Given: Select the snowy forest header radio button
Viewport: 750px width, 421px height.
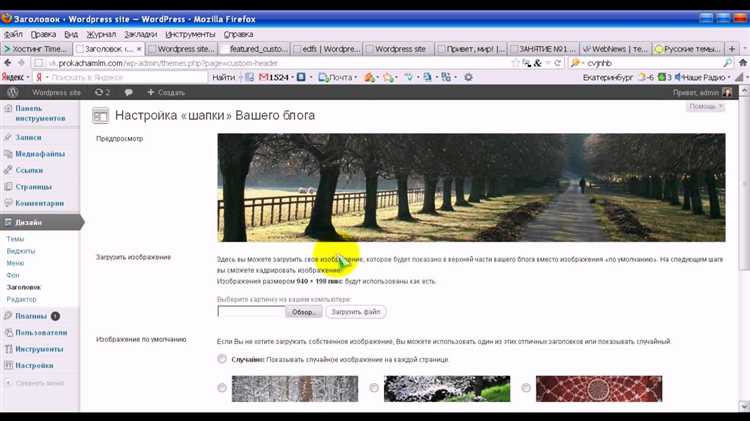Looking at the screenshot, I should tap(221, 388).
